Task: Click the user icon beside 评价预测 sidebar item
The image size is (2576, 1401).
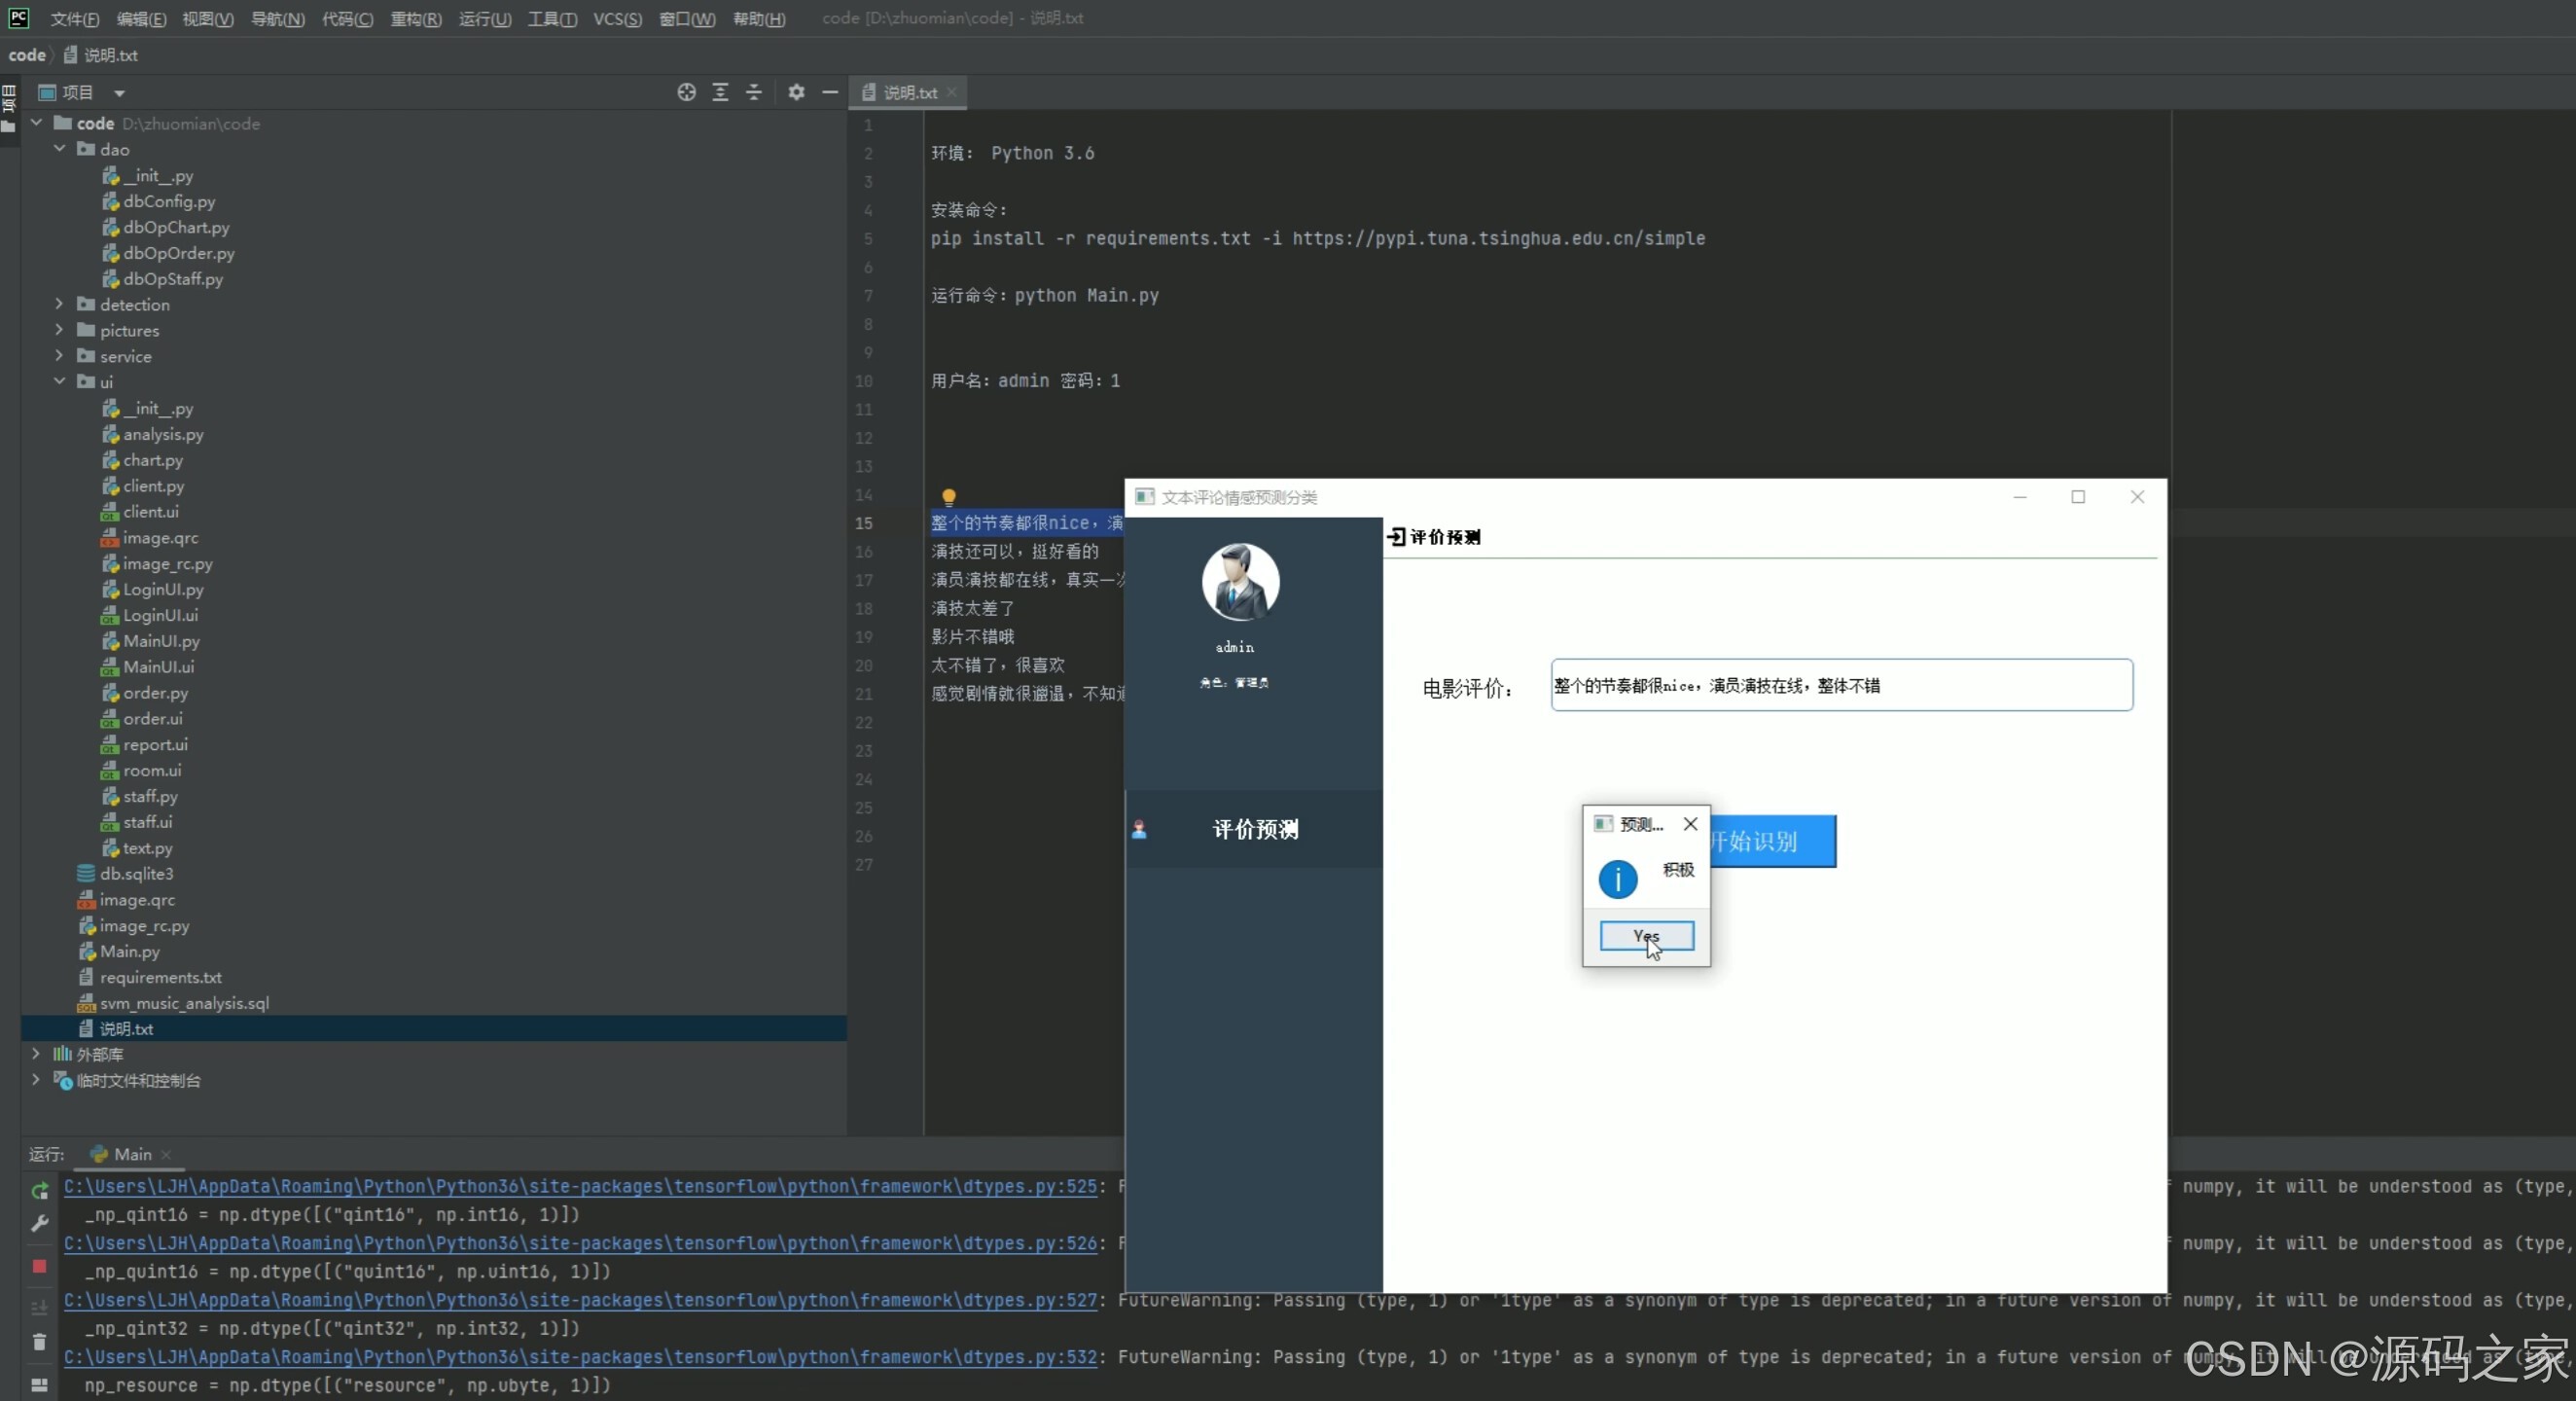Action: [1139, 829]
